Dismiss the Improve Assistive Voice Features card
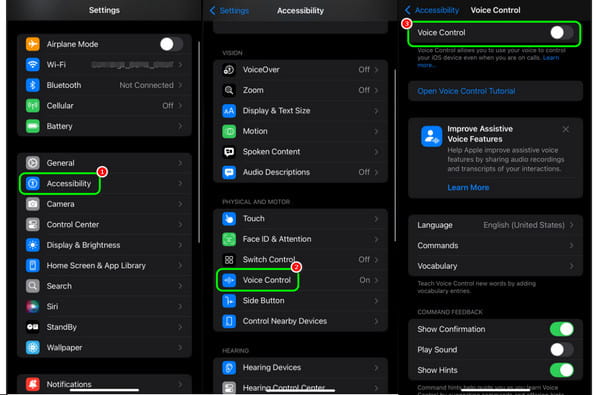Viewport: 600px width, 395px height. click(x=566, y=129)
